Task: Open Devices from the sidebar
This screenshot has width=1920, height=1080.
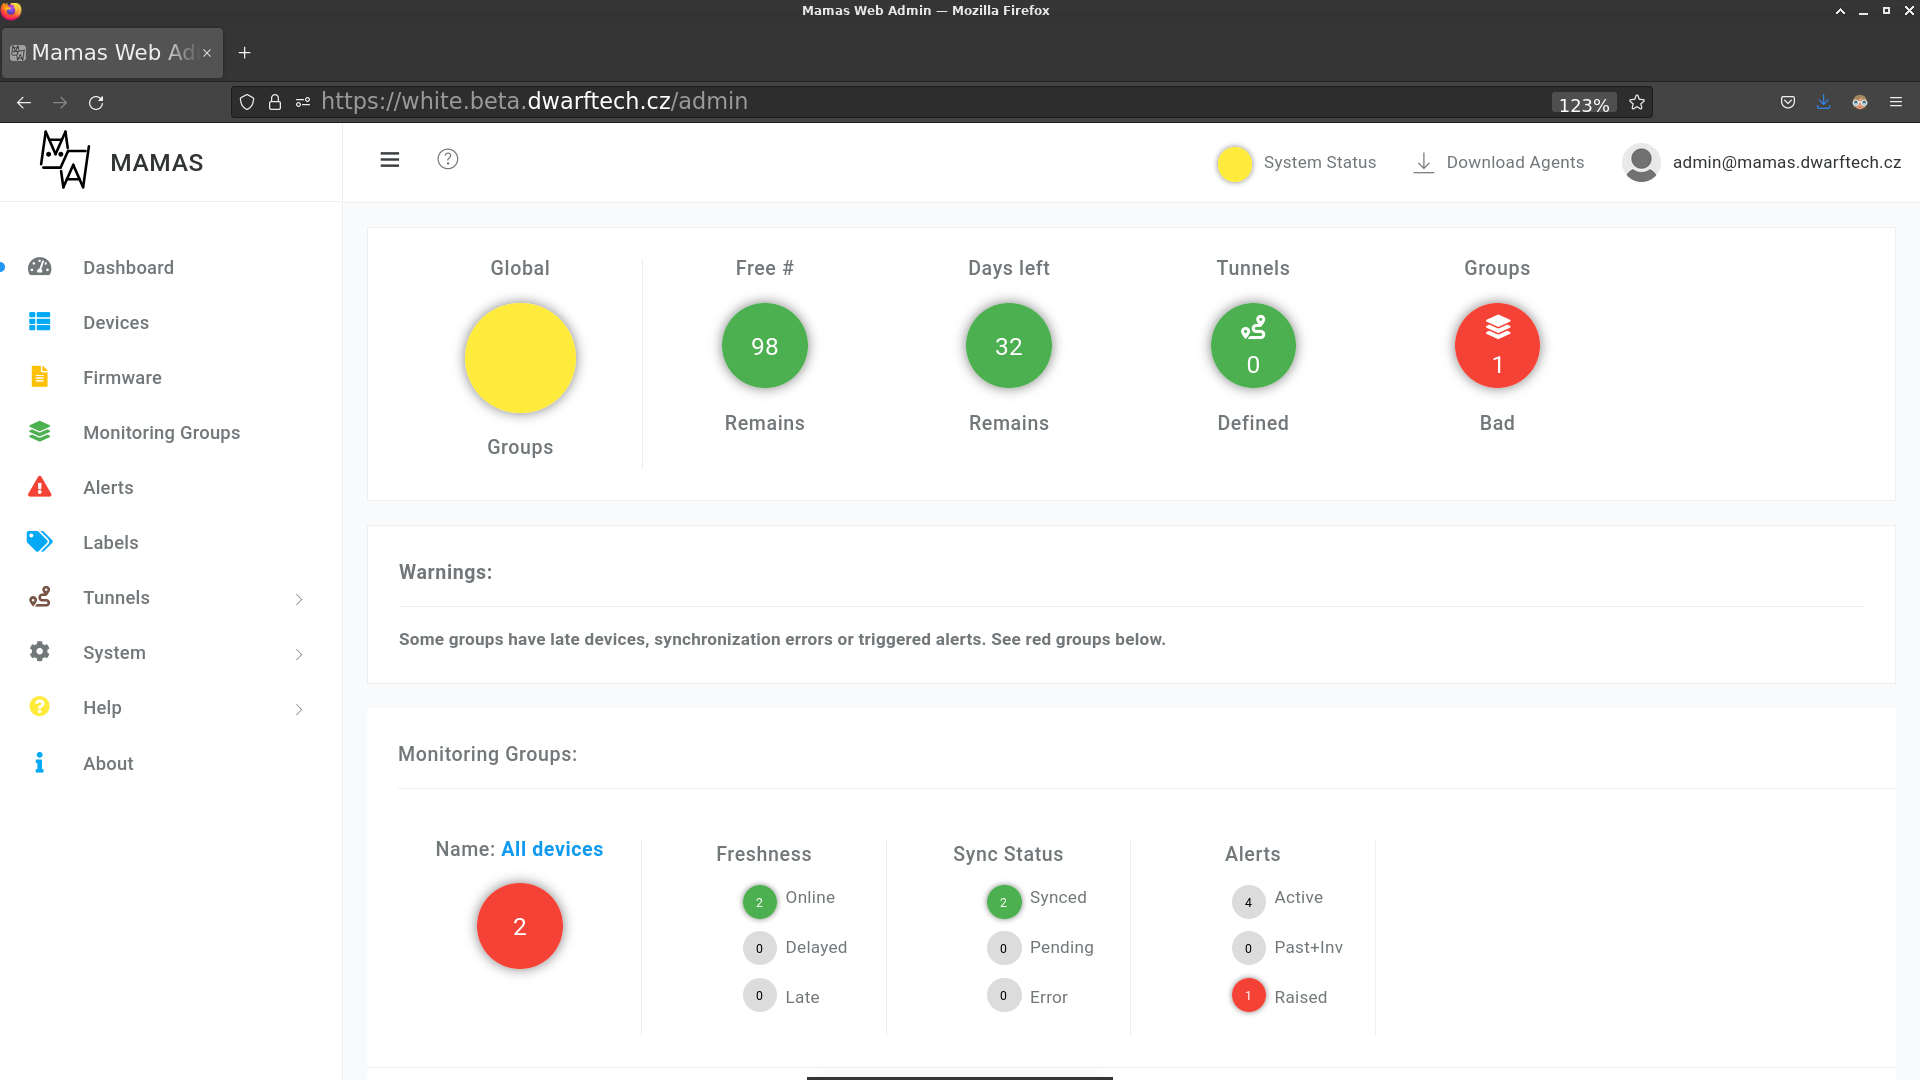Action: 116,323
